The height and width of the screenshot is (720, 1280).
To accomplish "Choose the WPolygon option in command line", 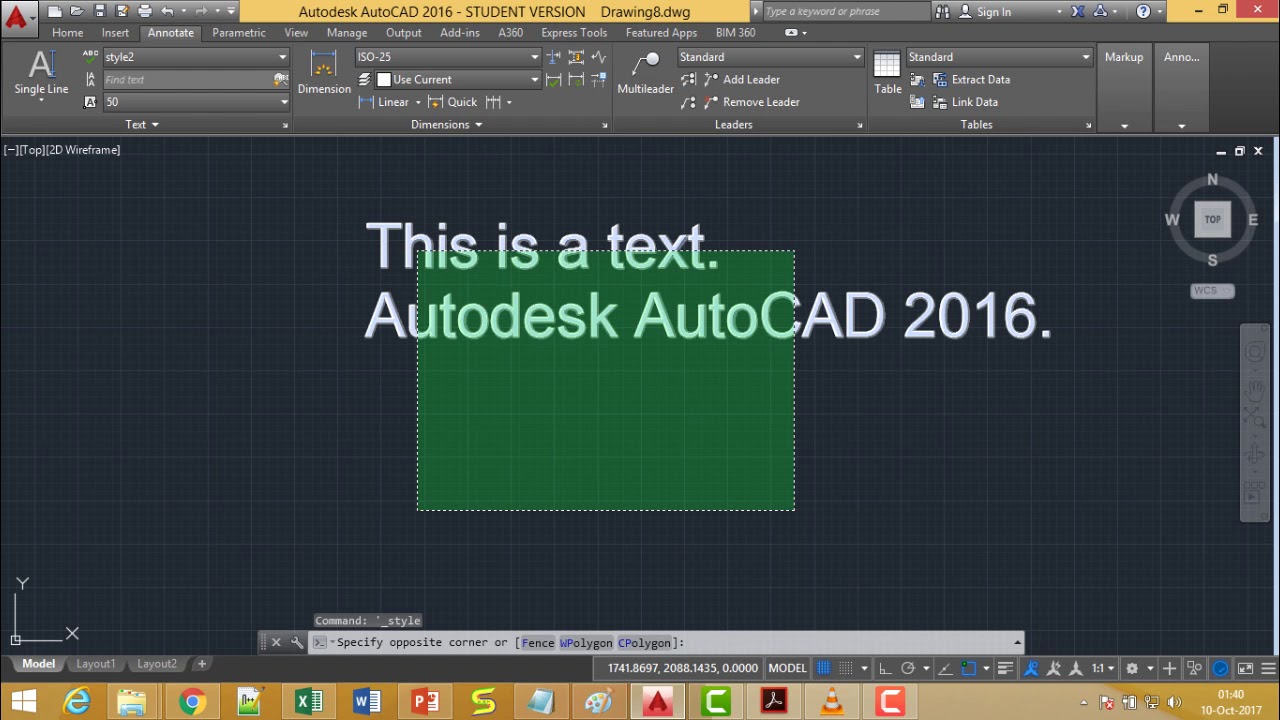I will (586, 643).
